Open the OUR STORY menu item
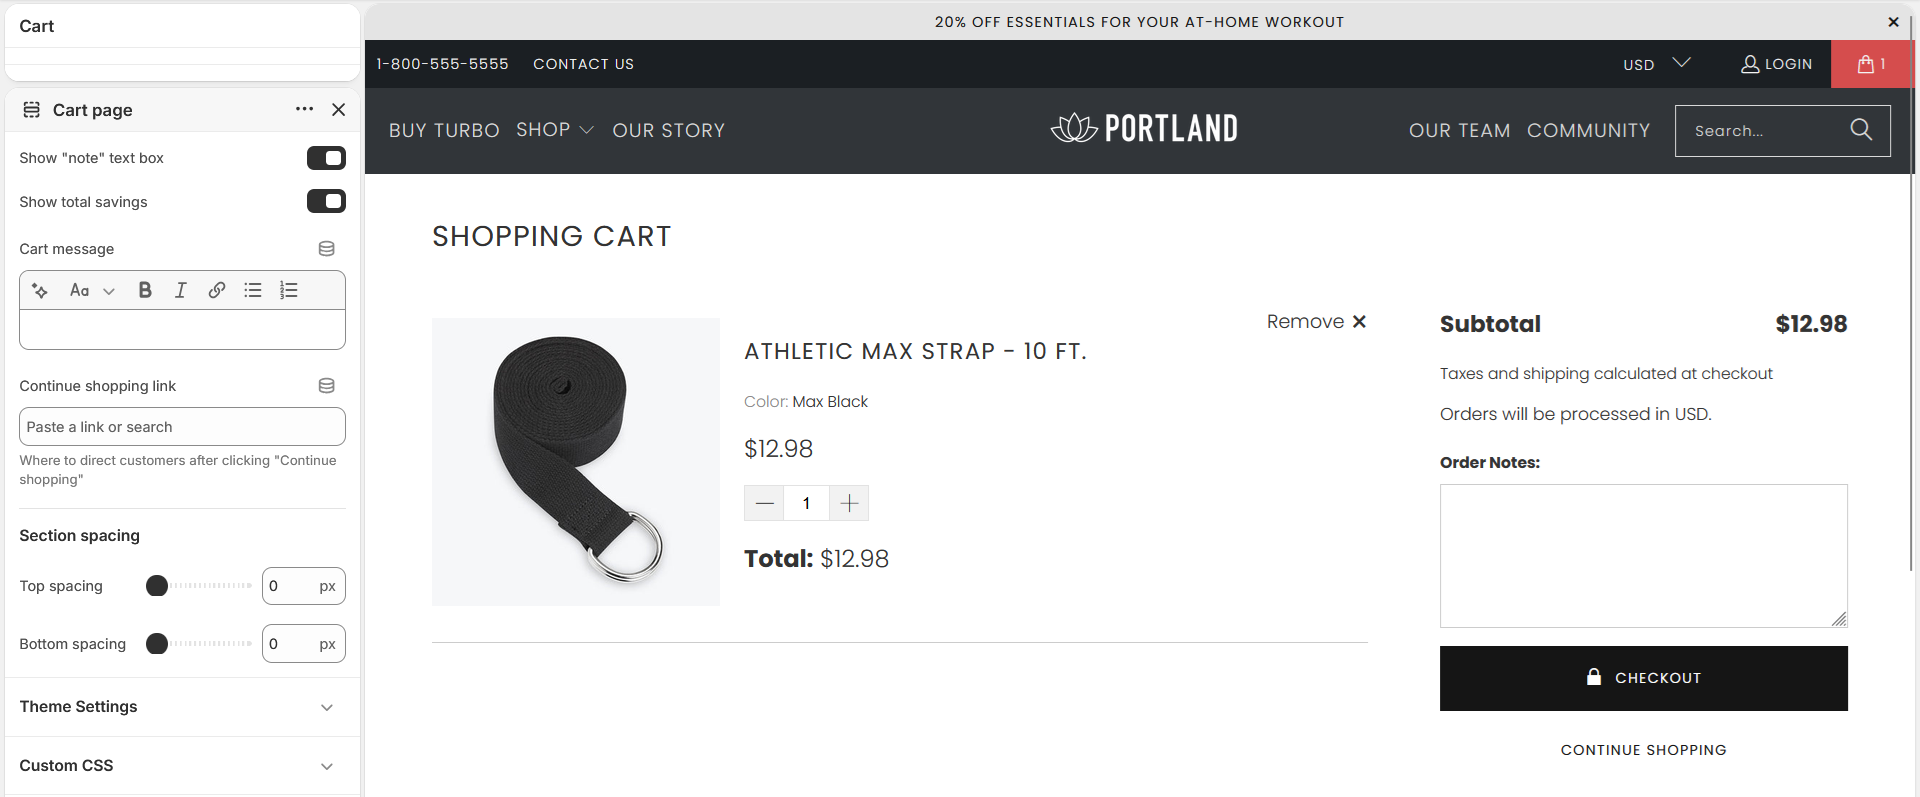This screenshot has width=1920, height=797. pyautogui.click(x=669, y=130)
